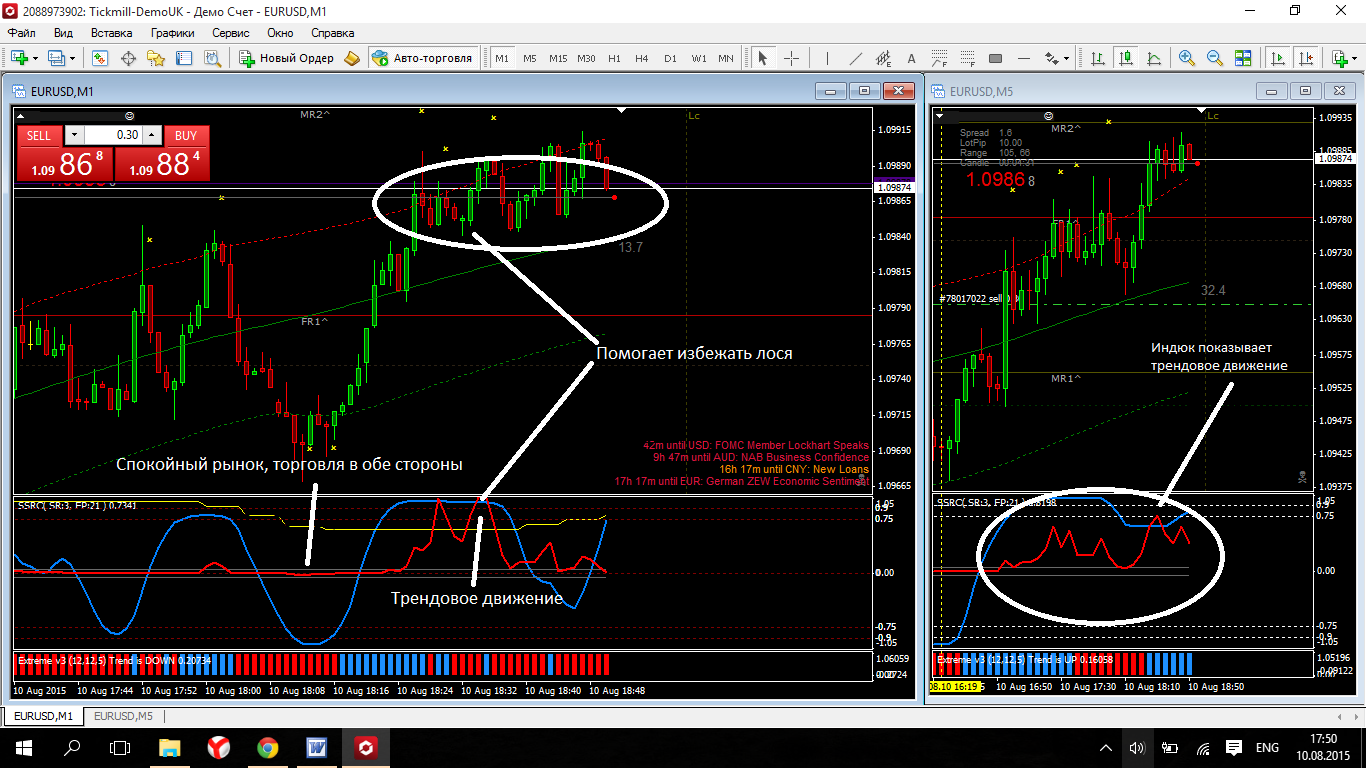
Task: Select the H4 timeframe
Action: (641, 58)
